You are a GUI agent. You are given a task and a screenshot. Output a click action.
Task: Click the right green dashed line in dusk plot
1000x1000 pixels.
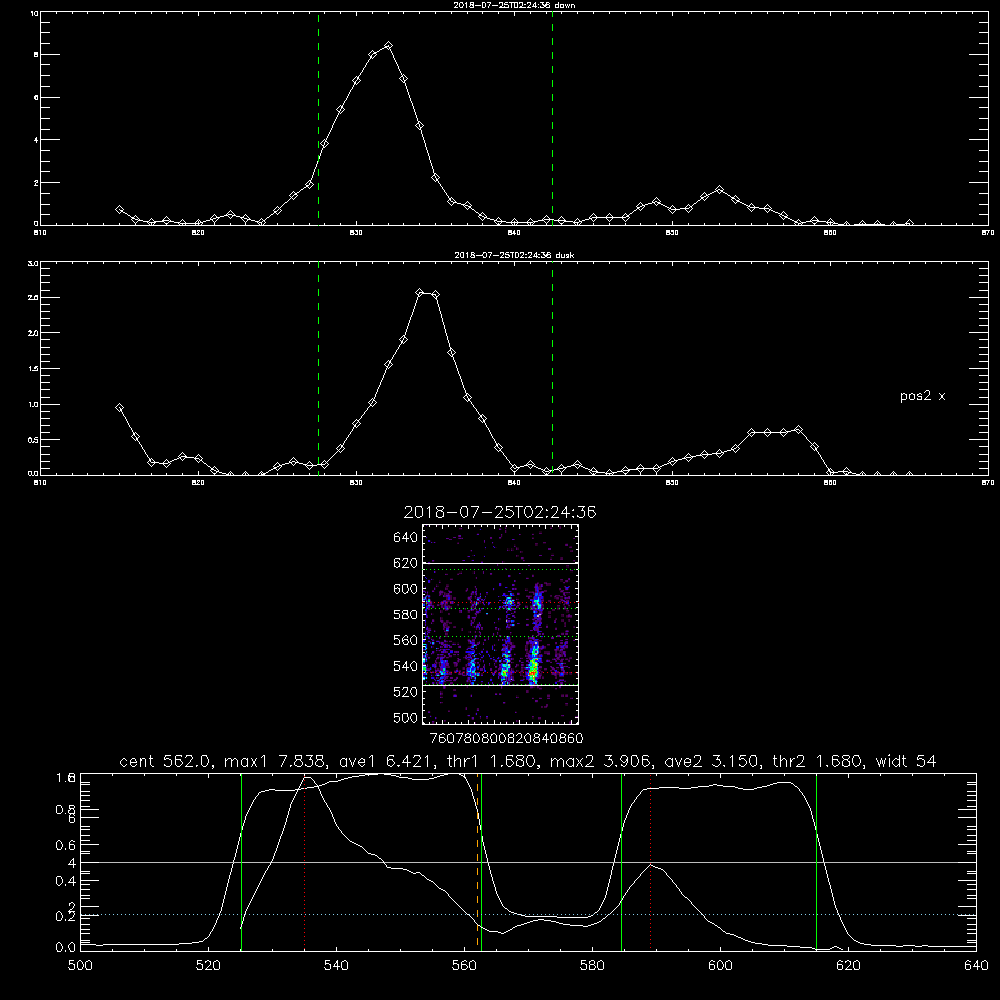pos(552,368)
